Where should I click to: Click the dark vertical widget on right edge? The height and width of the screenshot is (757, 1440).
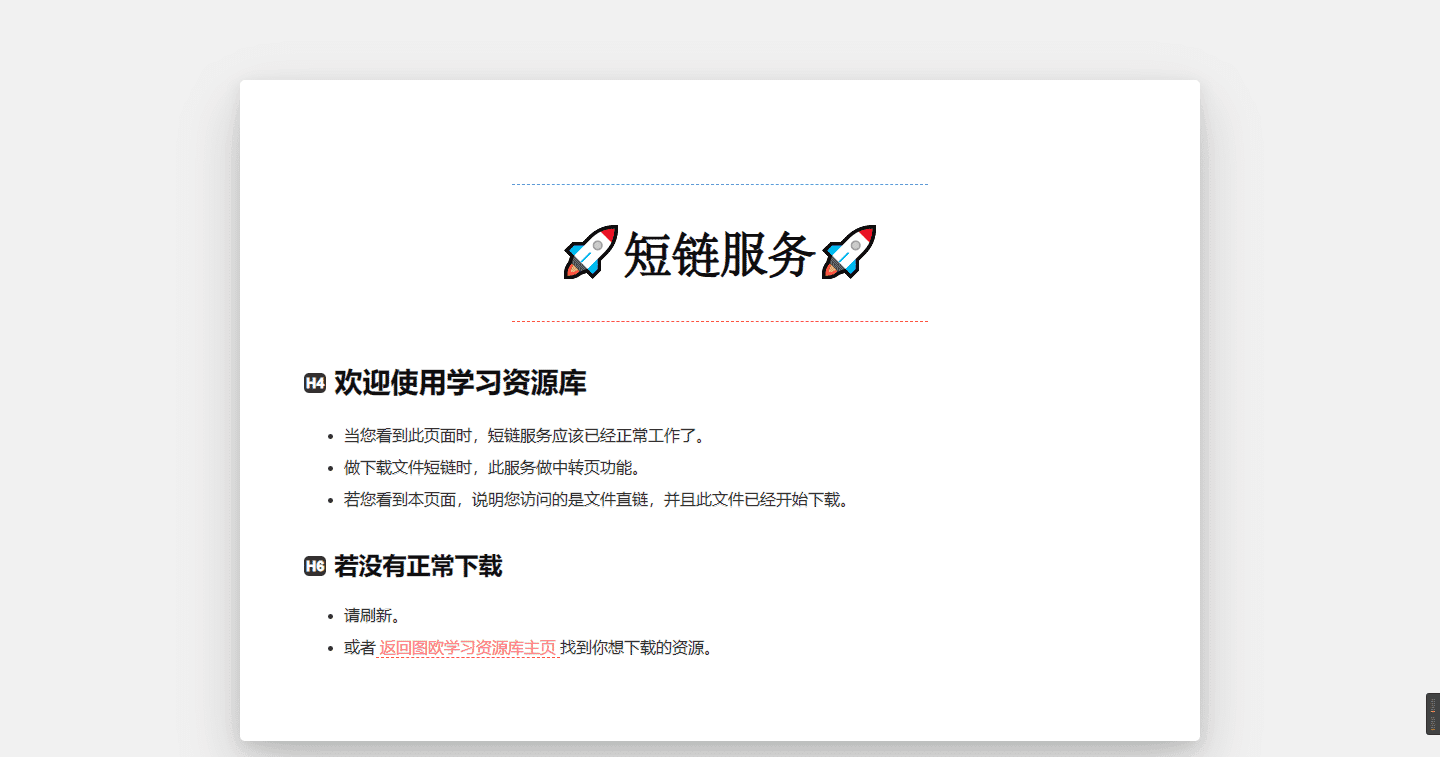[1433, 712]
